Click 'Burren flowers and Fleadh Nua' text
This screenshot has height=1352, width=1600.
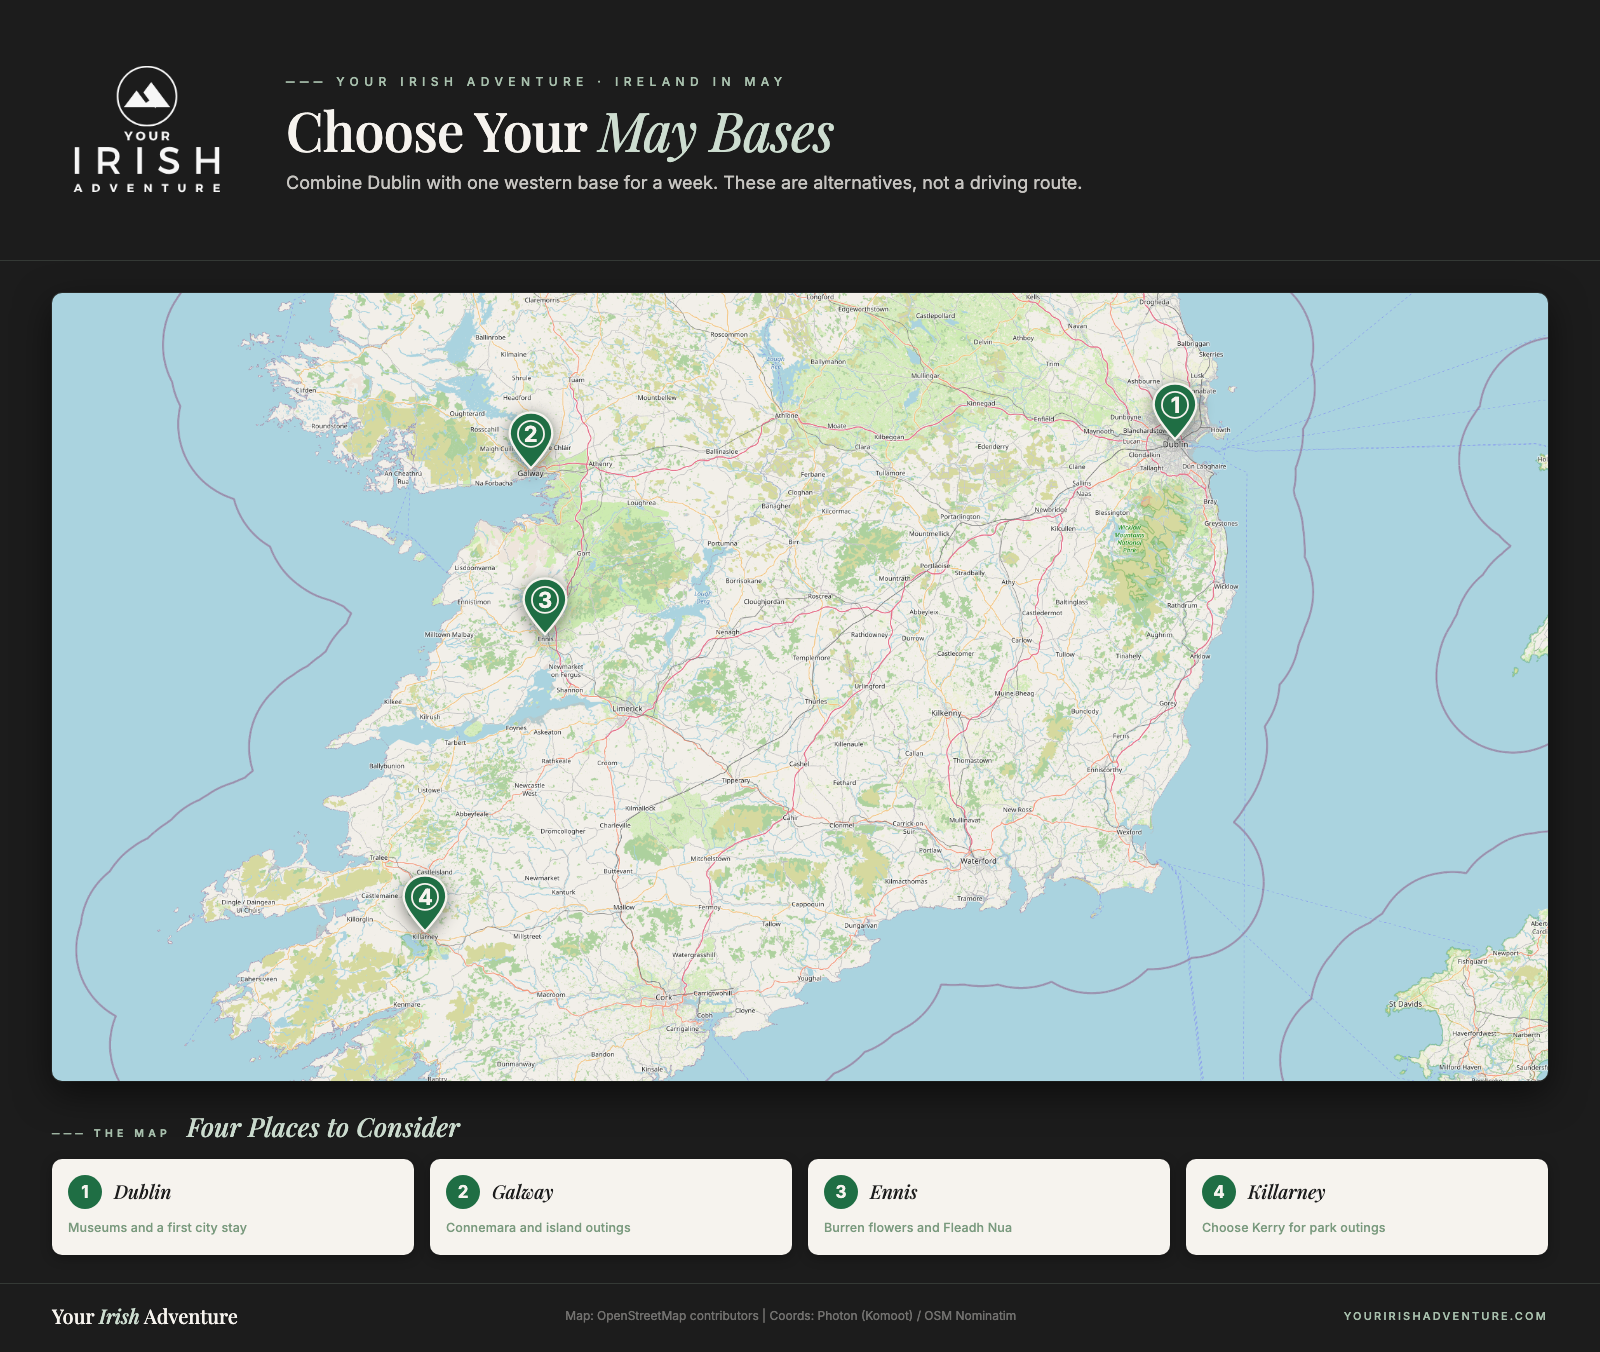[918, 1227]
